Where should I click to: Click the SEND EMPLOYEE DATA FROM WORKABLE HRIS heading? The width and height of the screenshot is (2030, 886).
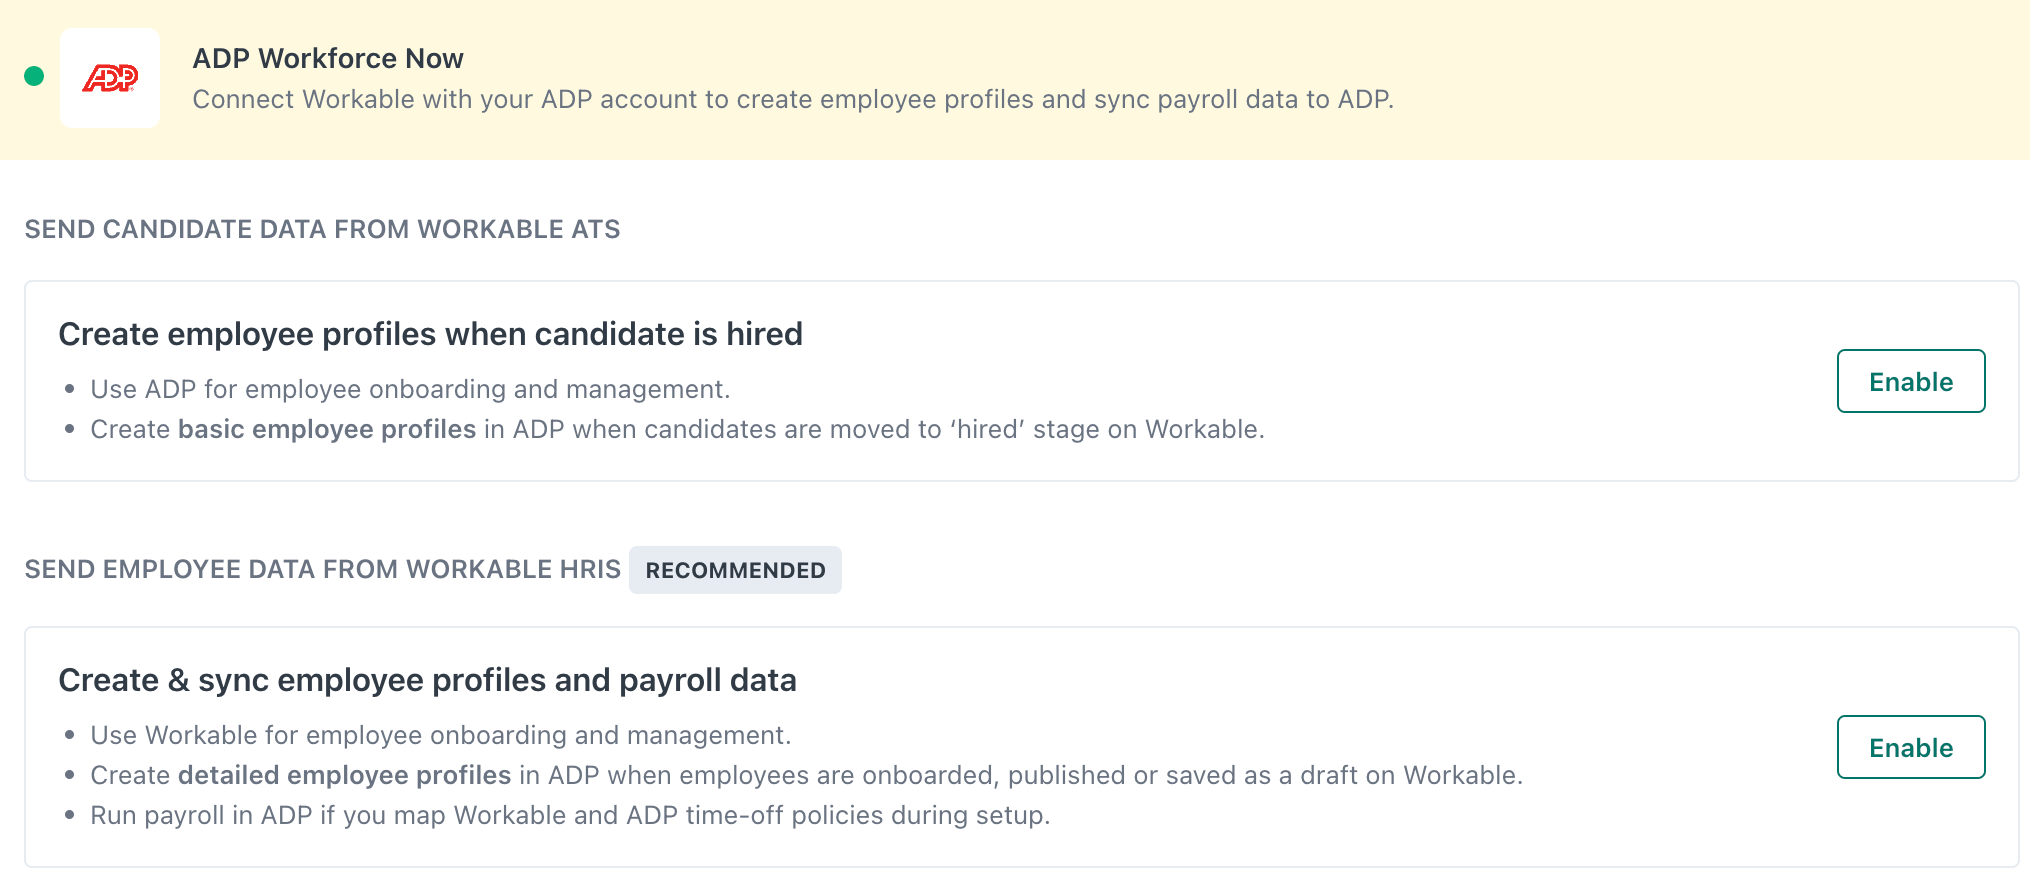[x=322, y=569]
